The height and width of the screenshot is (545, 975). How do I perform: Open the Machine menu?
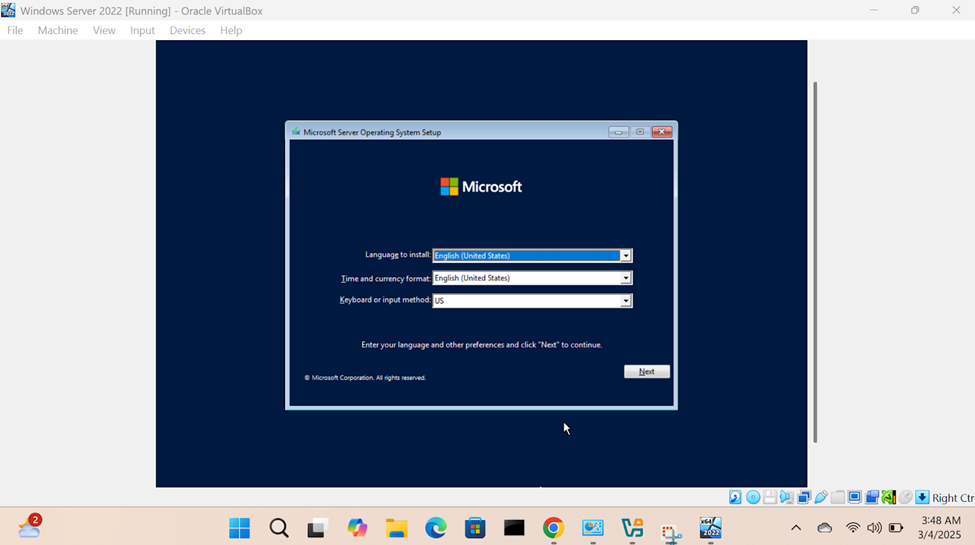pyautogui.click(x=58, y=30)
